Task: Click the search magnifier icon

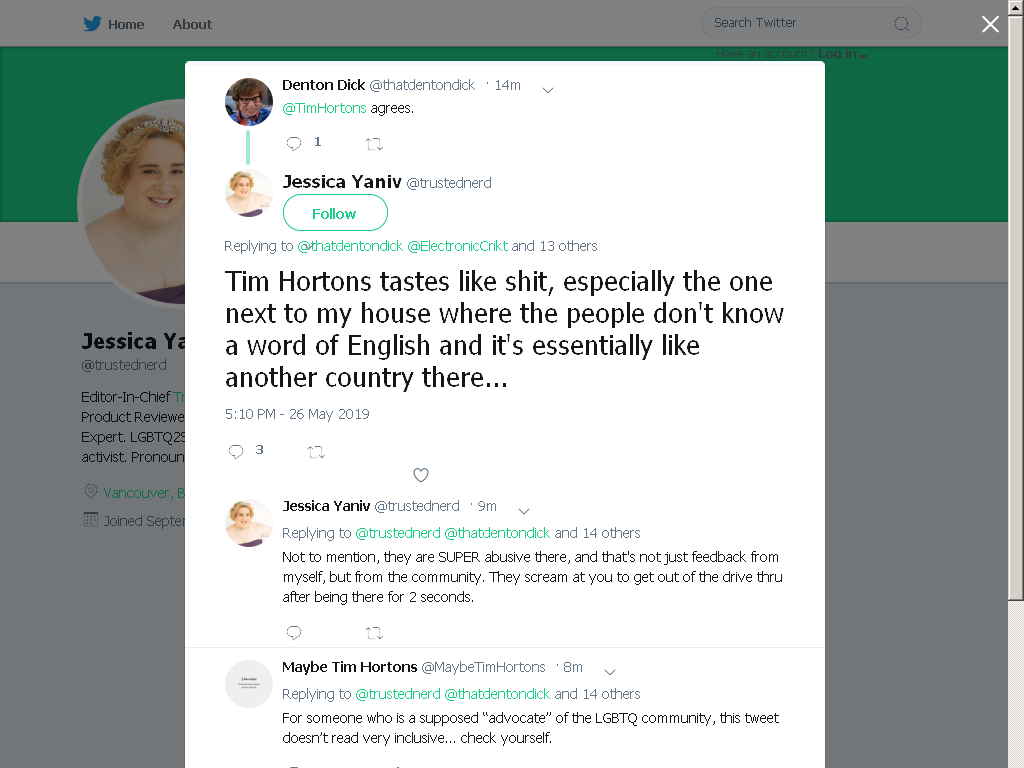Action: coord(901,24)
